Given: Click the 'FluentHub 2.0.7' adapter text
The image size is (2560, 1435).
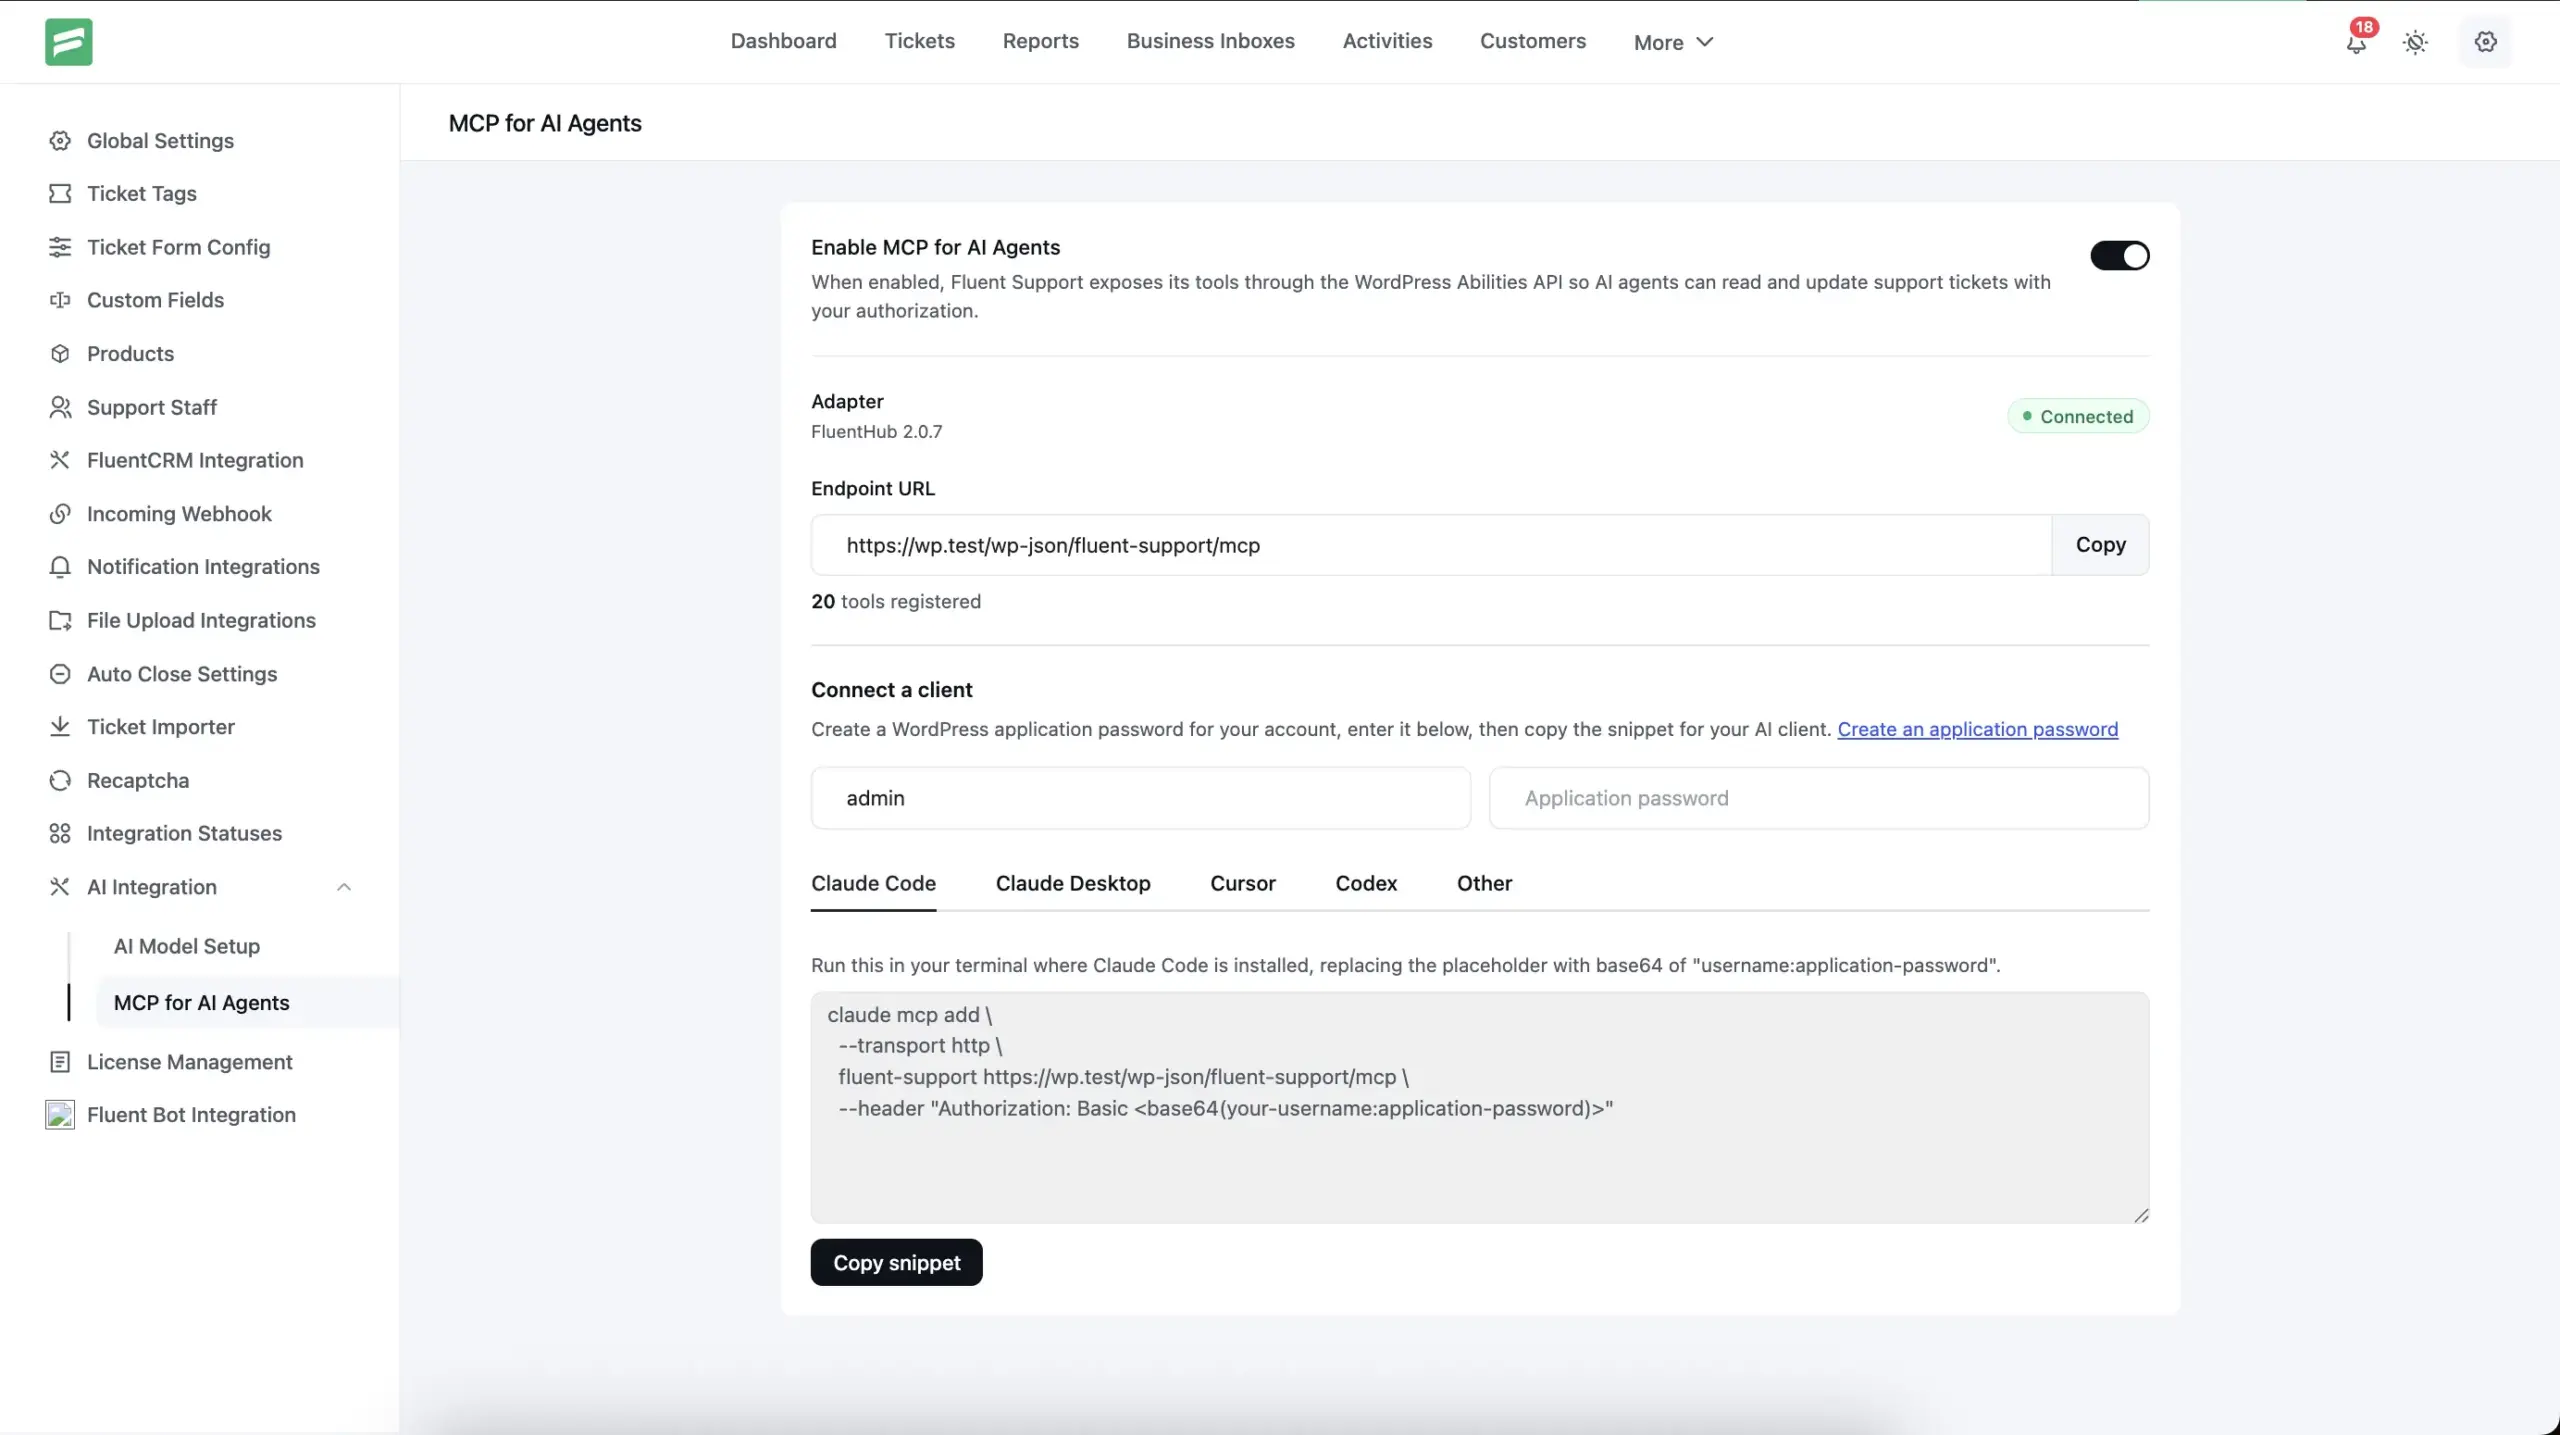Looking at the screenshot, I should click(876, 432).
